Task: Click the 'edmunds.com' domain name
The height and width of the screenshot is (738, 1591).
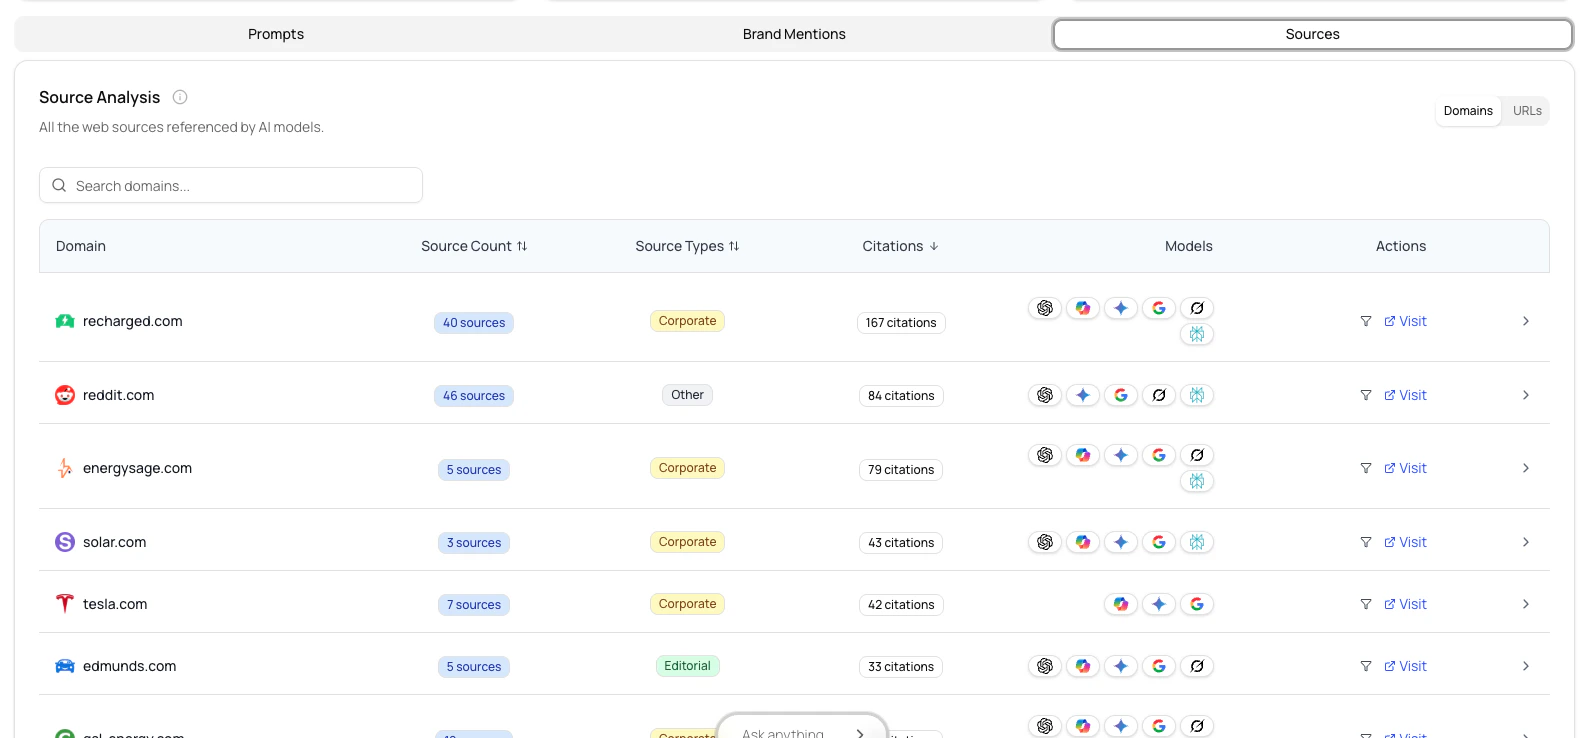Action: pyautogui.click(x=129, y=666)
